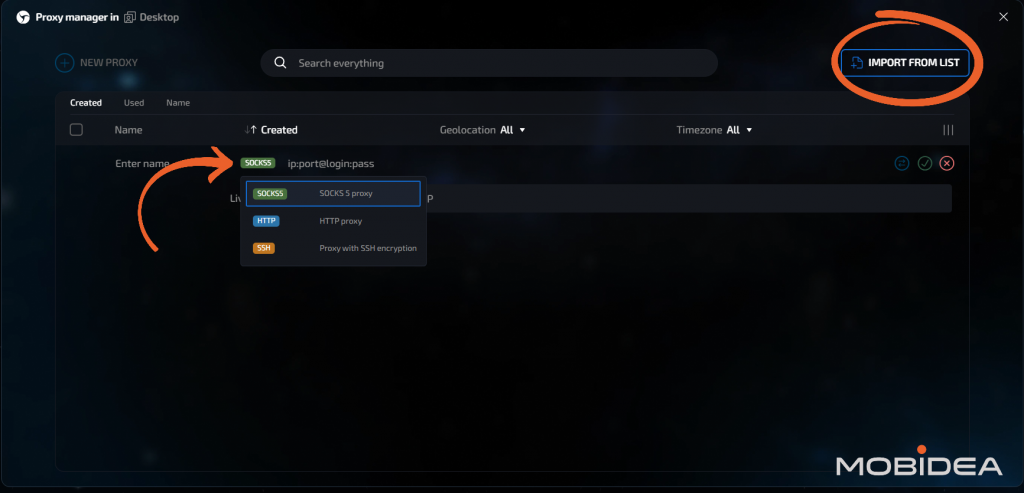Select Proxy with SSH encryption option

tap(333, 248)
